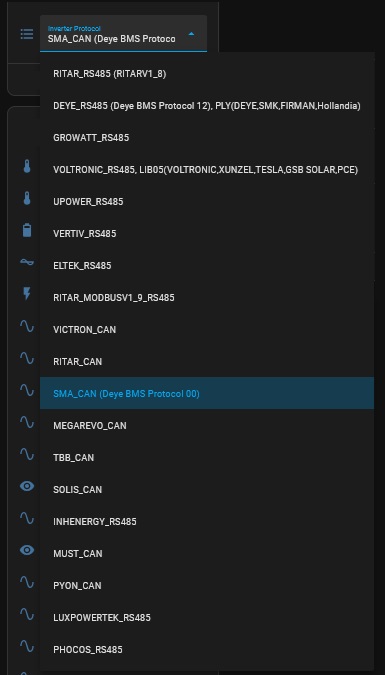Click the current DC wave icon

point(27,262)
